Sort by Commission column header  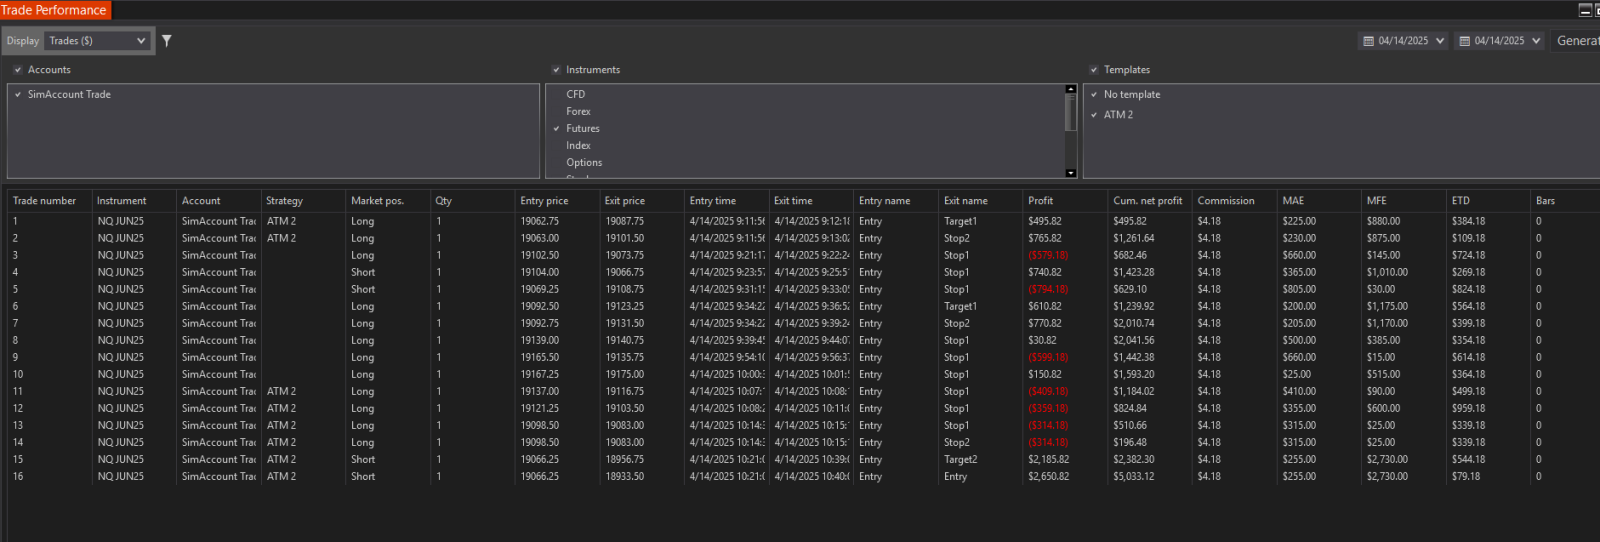[x=1226, y=201]
